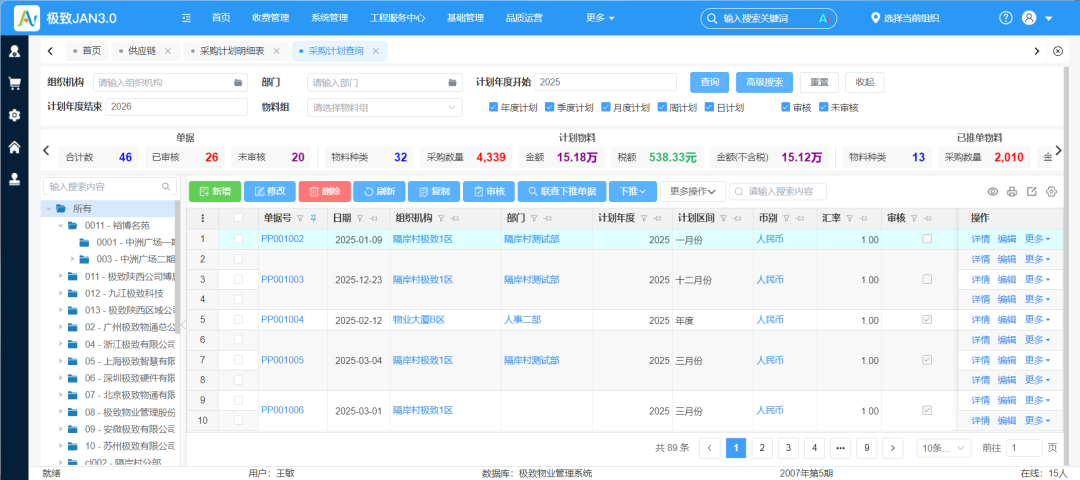Click the menu collapse icon beside 首页

tap(186, 19)
